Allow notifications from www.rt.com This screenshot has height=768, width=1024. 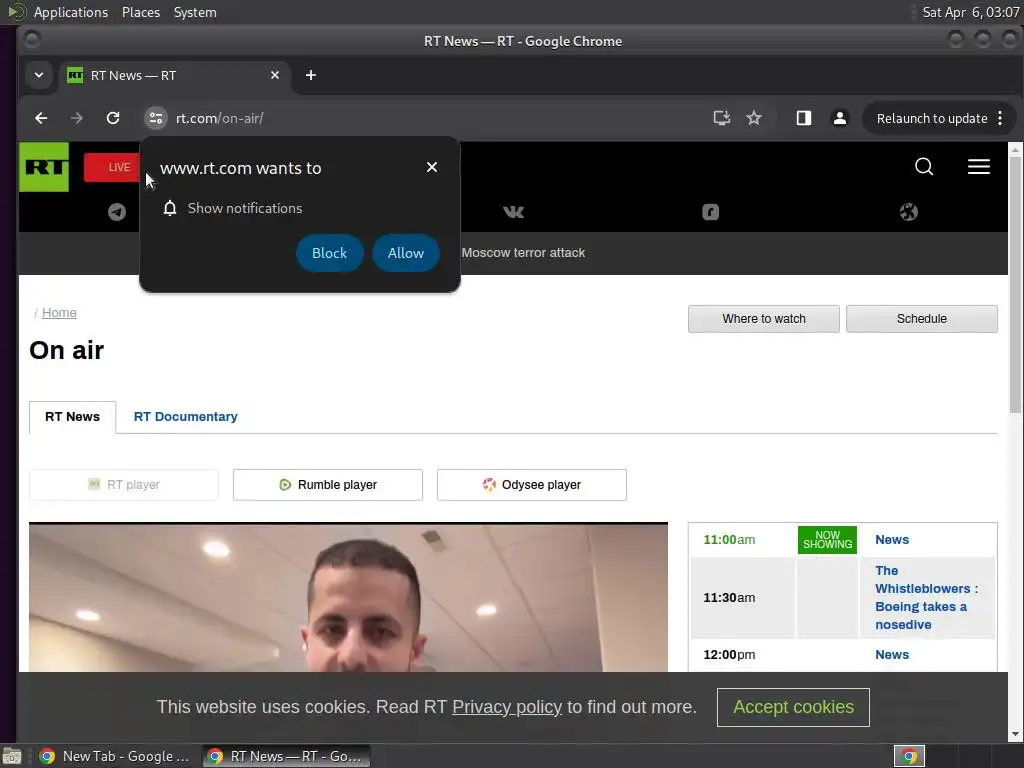click(406, 253)
